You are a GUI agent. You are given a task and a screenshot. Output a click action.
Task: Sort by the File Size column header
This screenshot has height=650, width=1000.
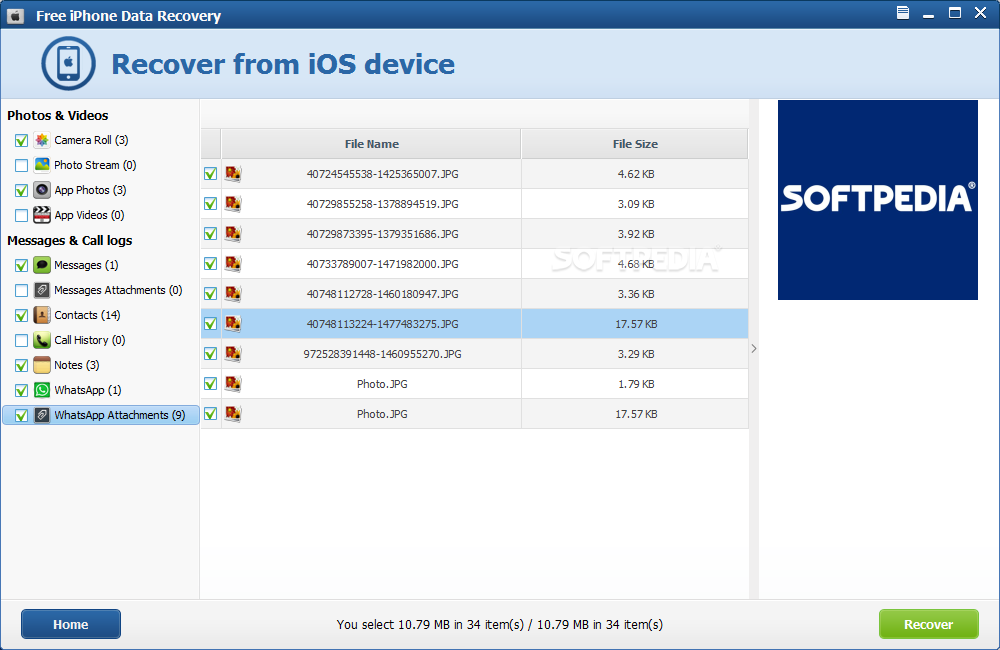pyautogui.click(x=635, y=144)
